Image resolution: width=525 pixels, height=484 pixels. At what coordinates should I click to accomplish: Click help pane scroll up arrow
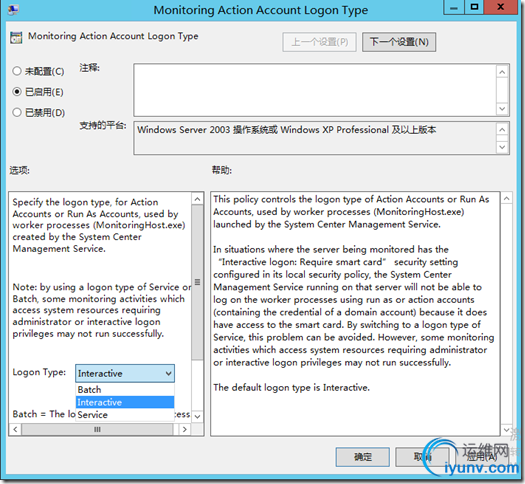pos(507,199)
